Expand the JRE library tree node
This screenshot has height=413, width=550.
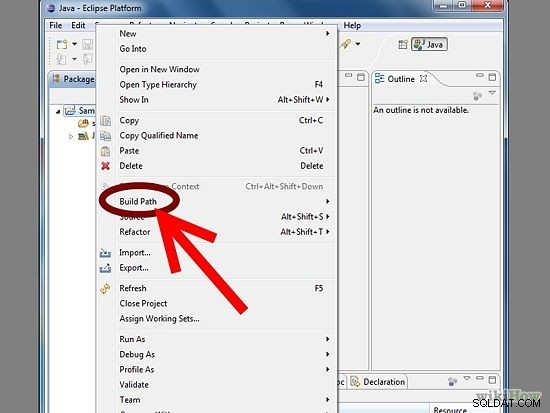tap(71, 136)
